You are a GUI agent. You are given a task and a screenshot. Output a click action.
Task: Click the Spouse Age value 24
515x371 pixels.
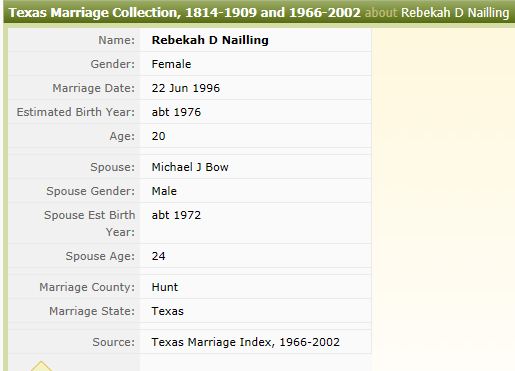(x=158, y=256)
